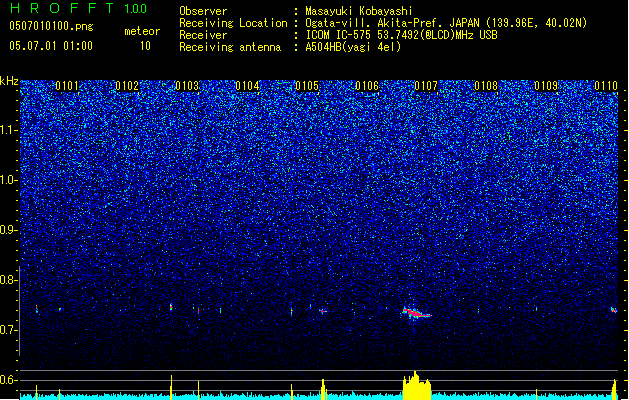Click the 0.9 kHz axis tick label
629x400 pixels.
point(9,230)
